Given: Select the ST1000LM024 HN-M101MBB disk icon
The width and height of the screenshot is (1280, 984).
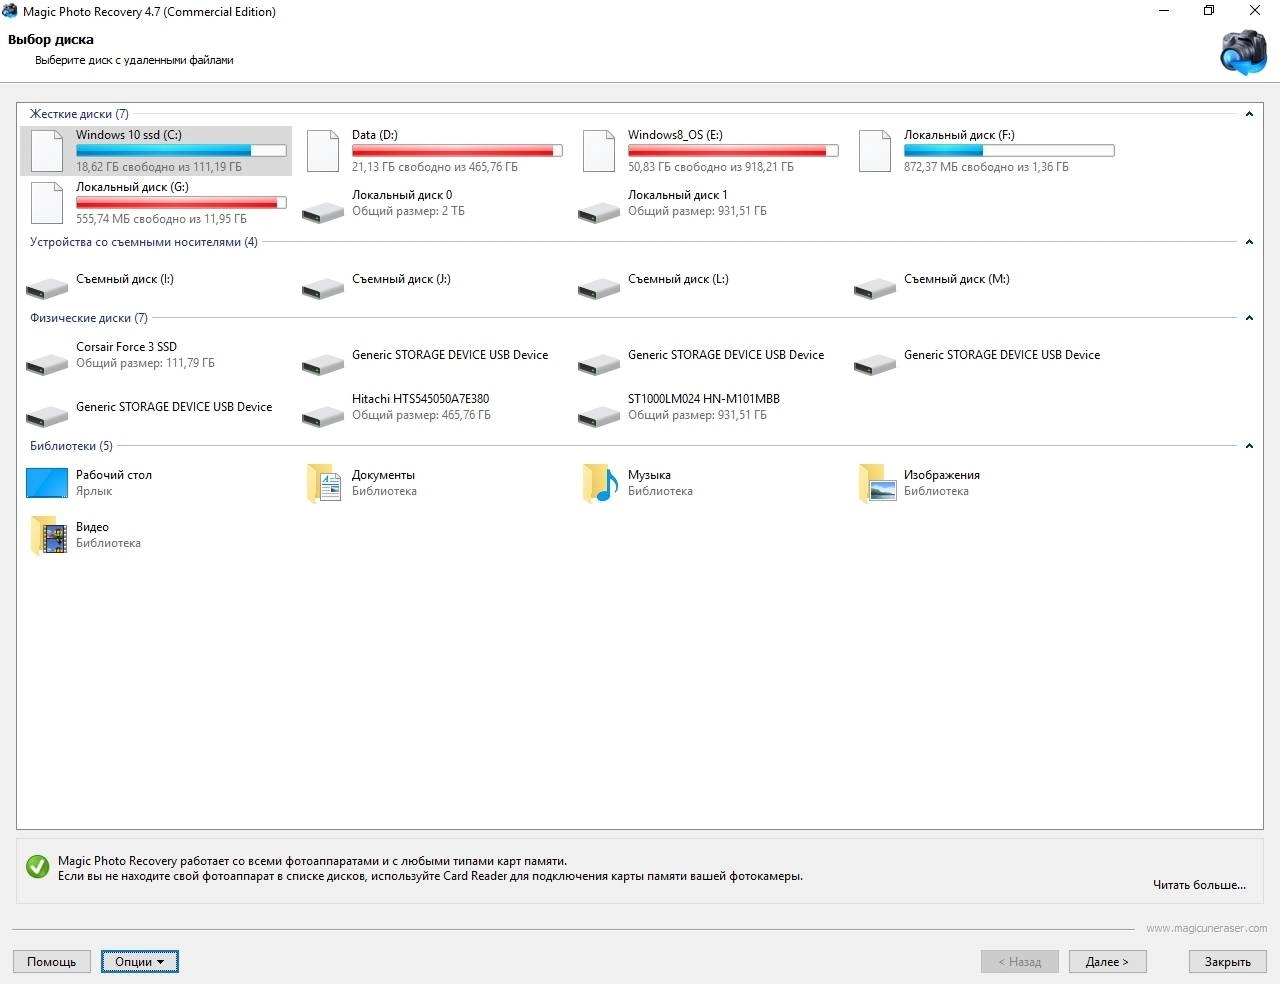Looking at the screenshot, I should tap(599, 416).
